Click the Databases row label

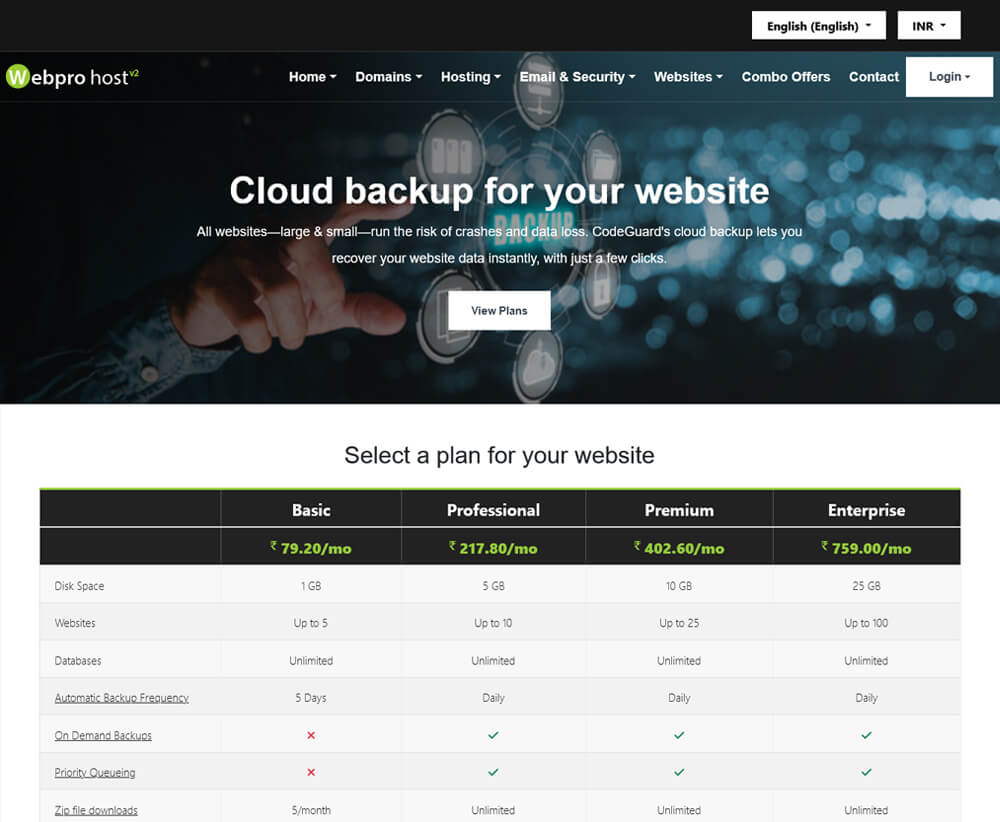pos(78,661)
